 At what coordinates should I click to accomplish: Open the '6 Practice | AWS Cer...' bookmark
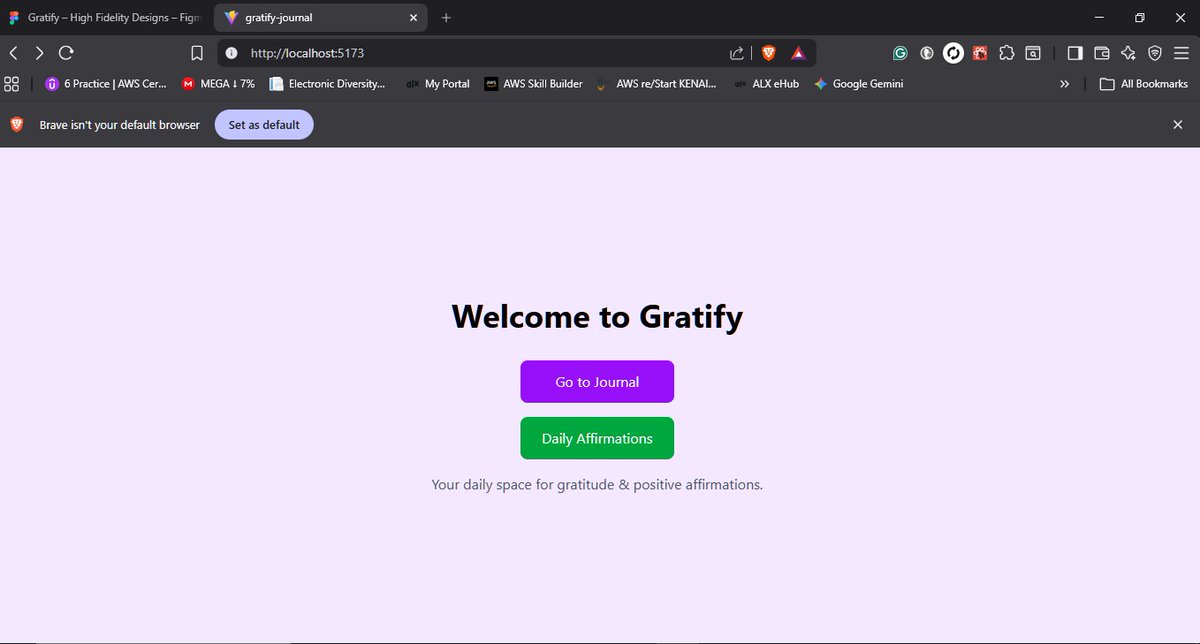tap(106, 84)
